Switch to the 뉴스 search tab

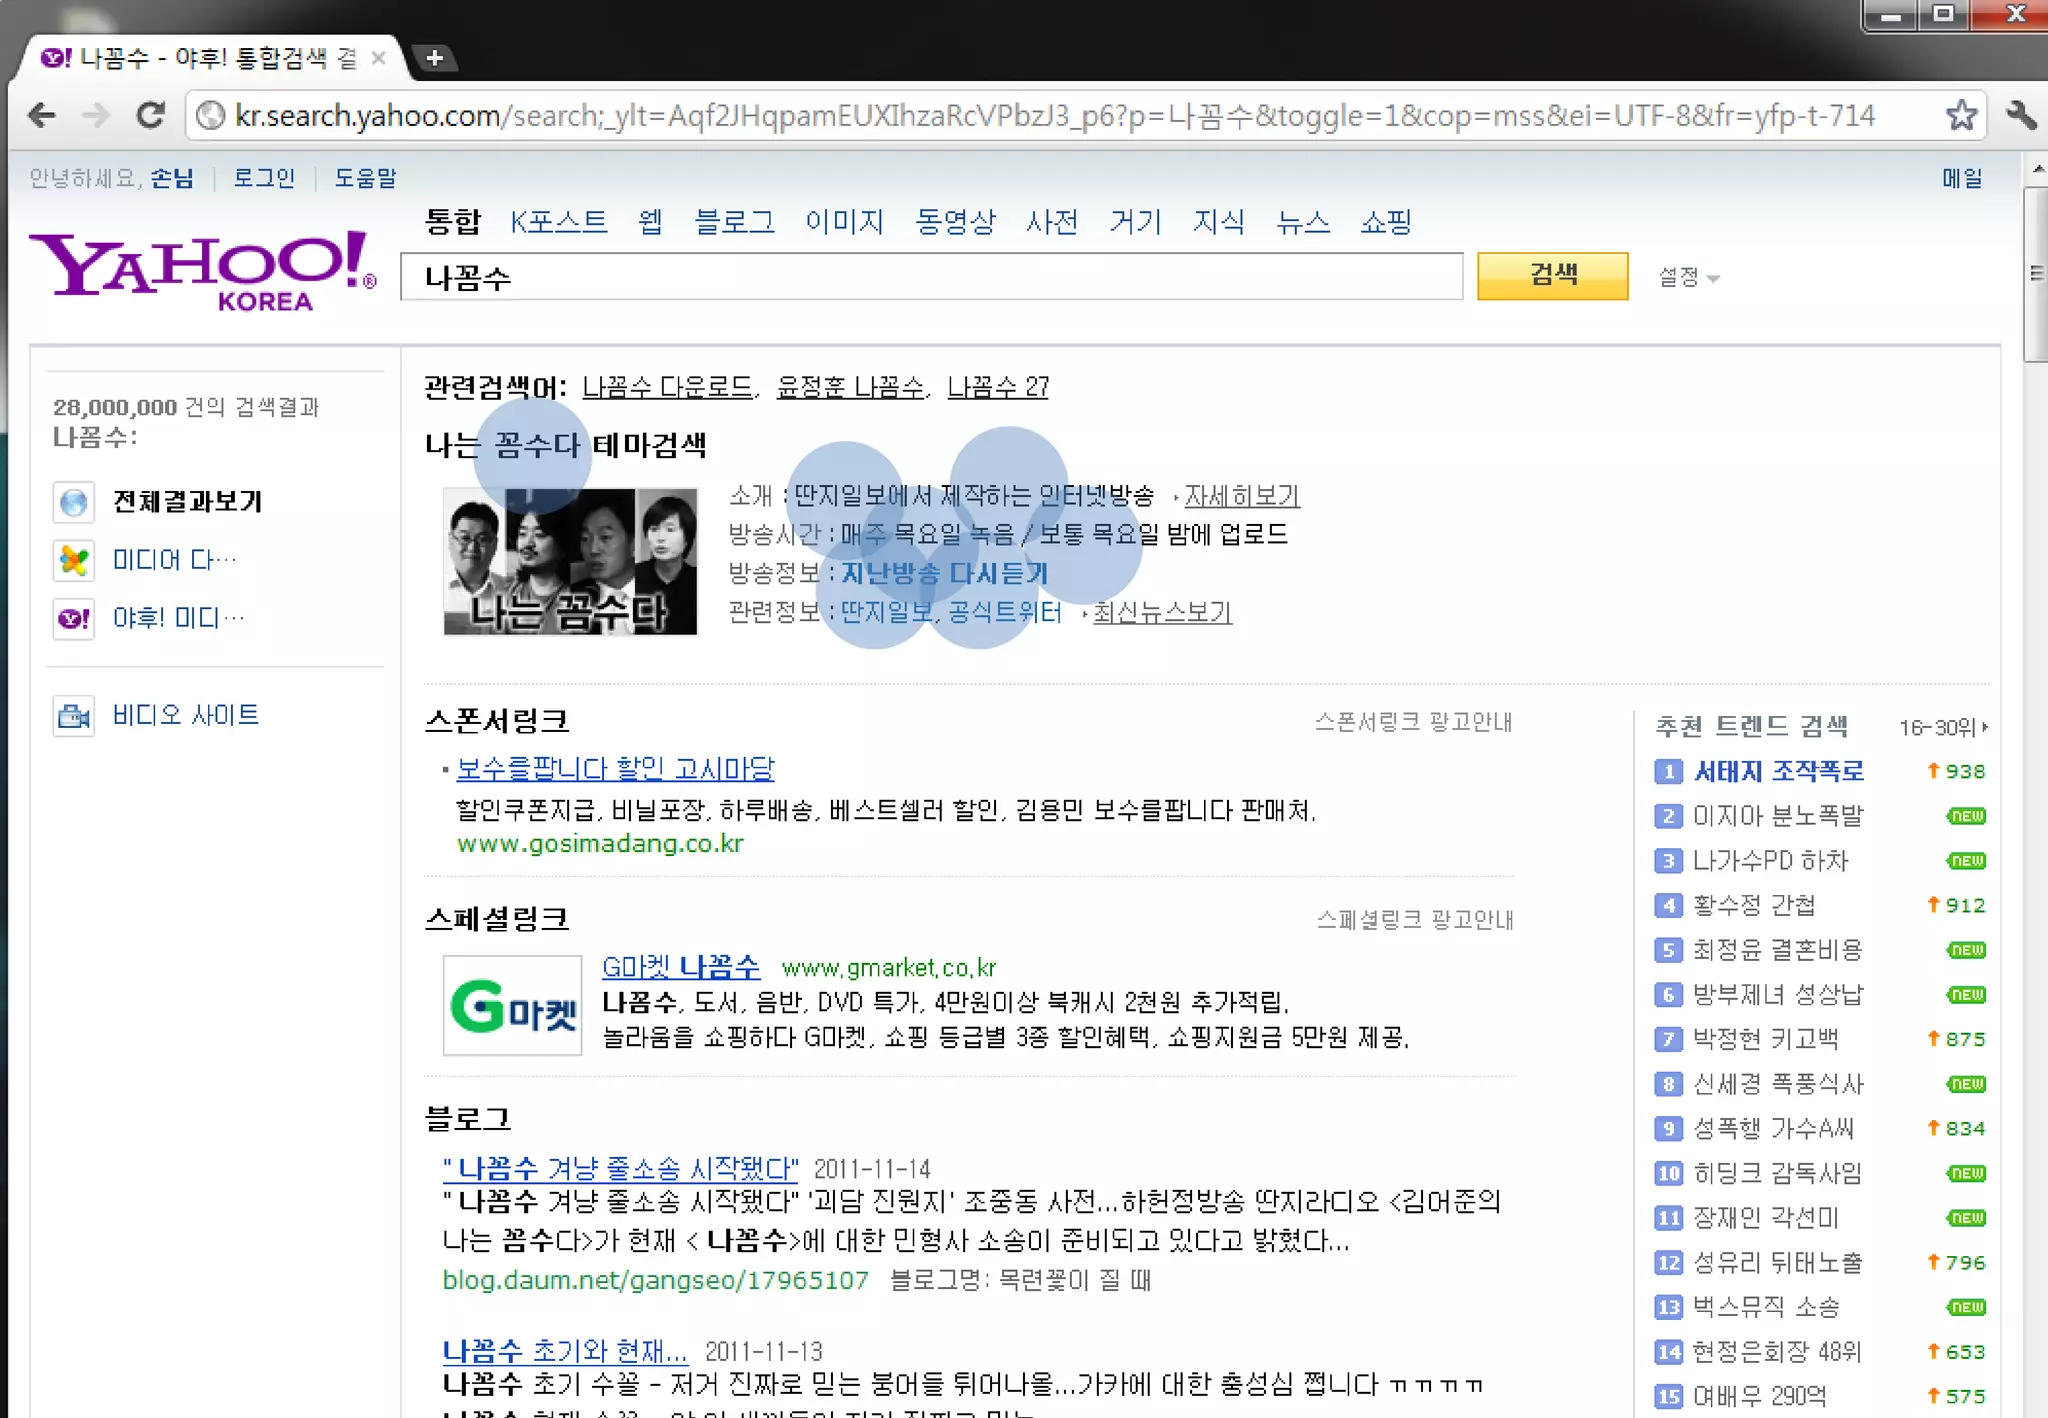click(1302, 222)
